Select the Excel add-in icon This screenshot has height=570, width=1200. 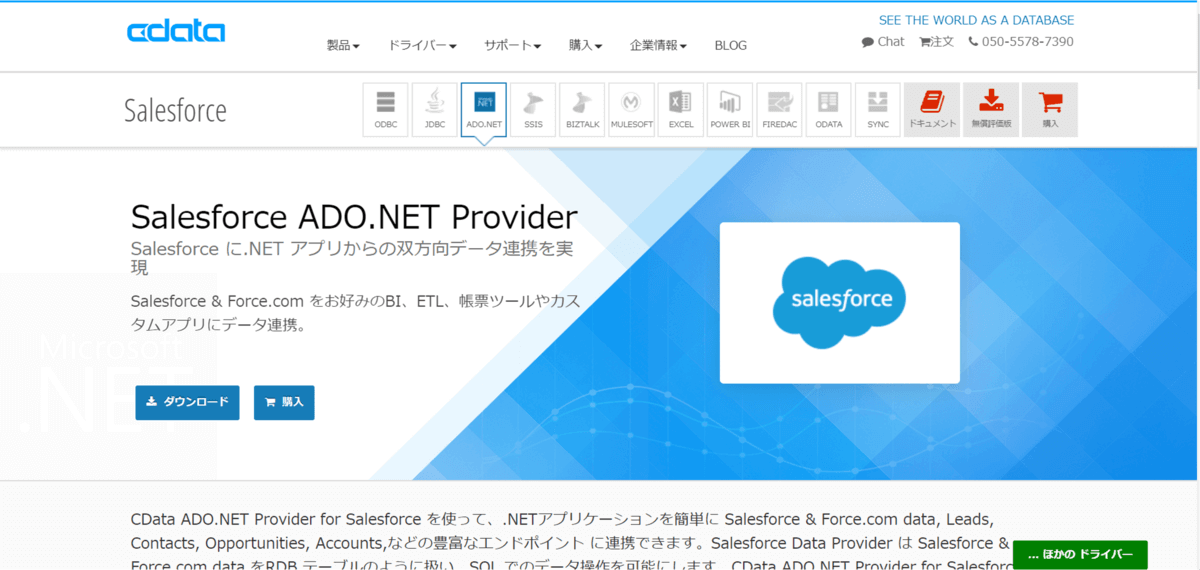(x=681, y=109)
